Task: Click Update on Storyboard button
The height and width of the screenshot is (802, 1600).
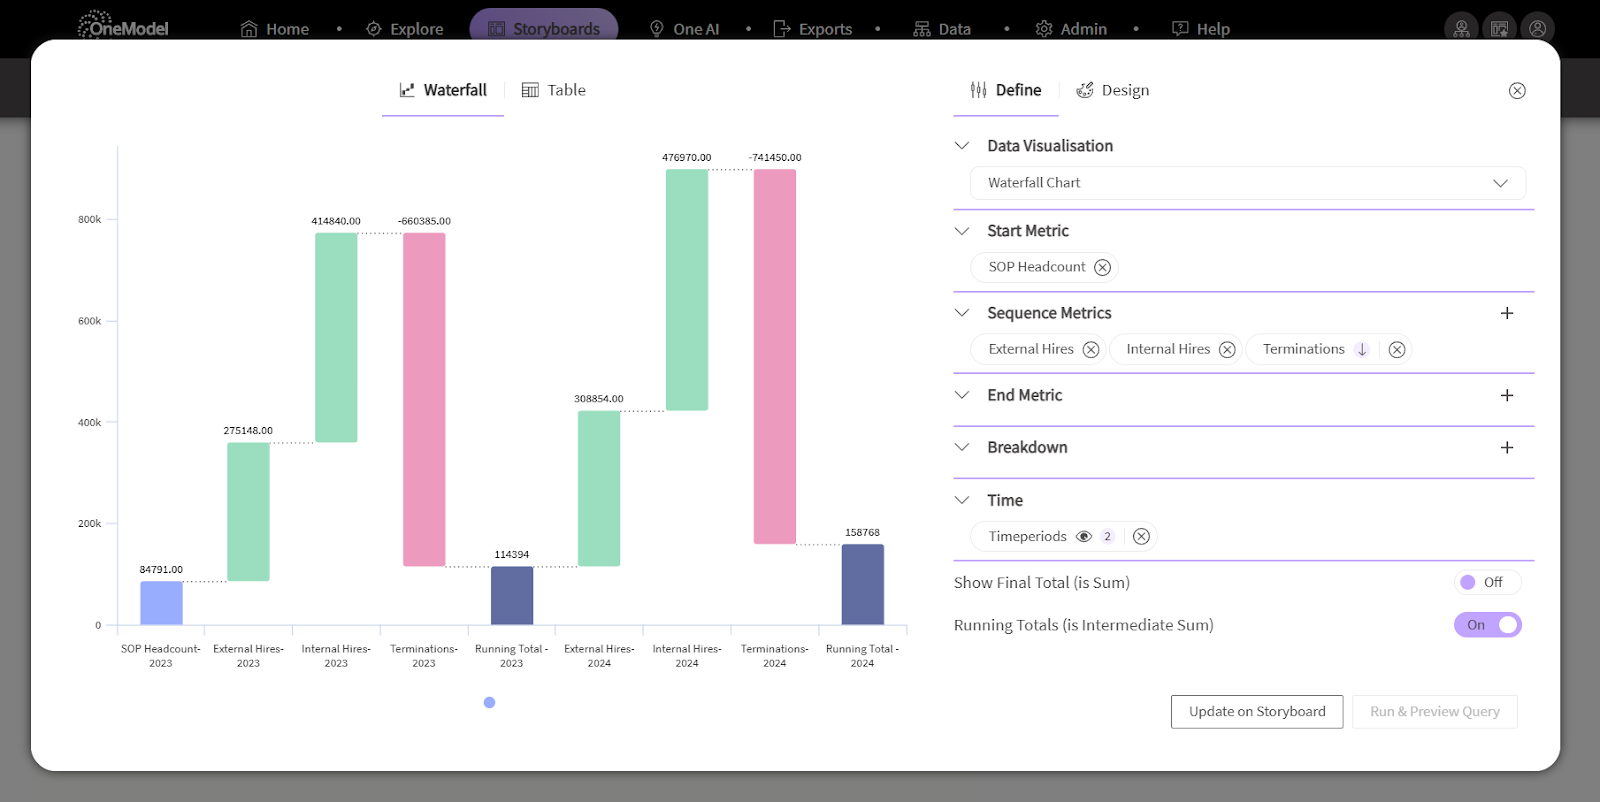Action: pos(1257,712)
